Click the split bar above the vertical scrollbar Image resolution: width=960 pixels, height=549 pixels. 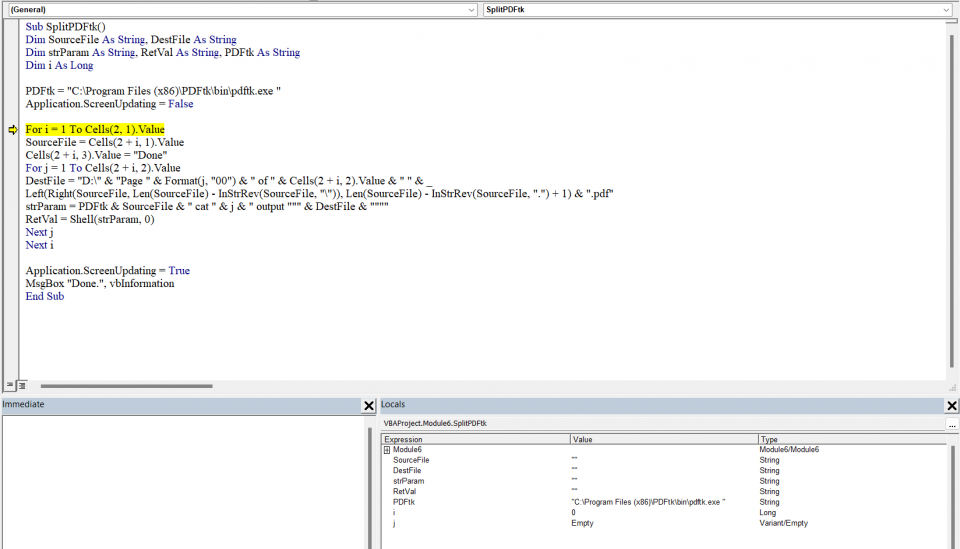(x=951, y=21)
